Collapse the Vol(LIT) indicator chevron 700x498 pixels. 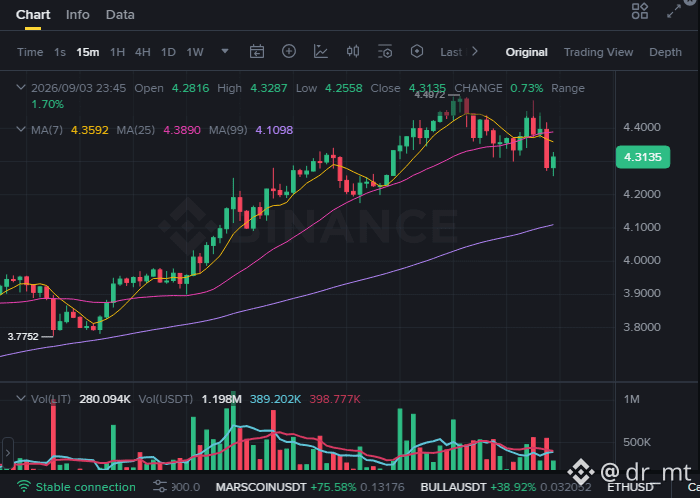(x=21, y=398)
